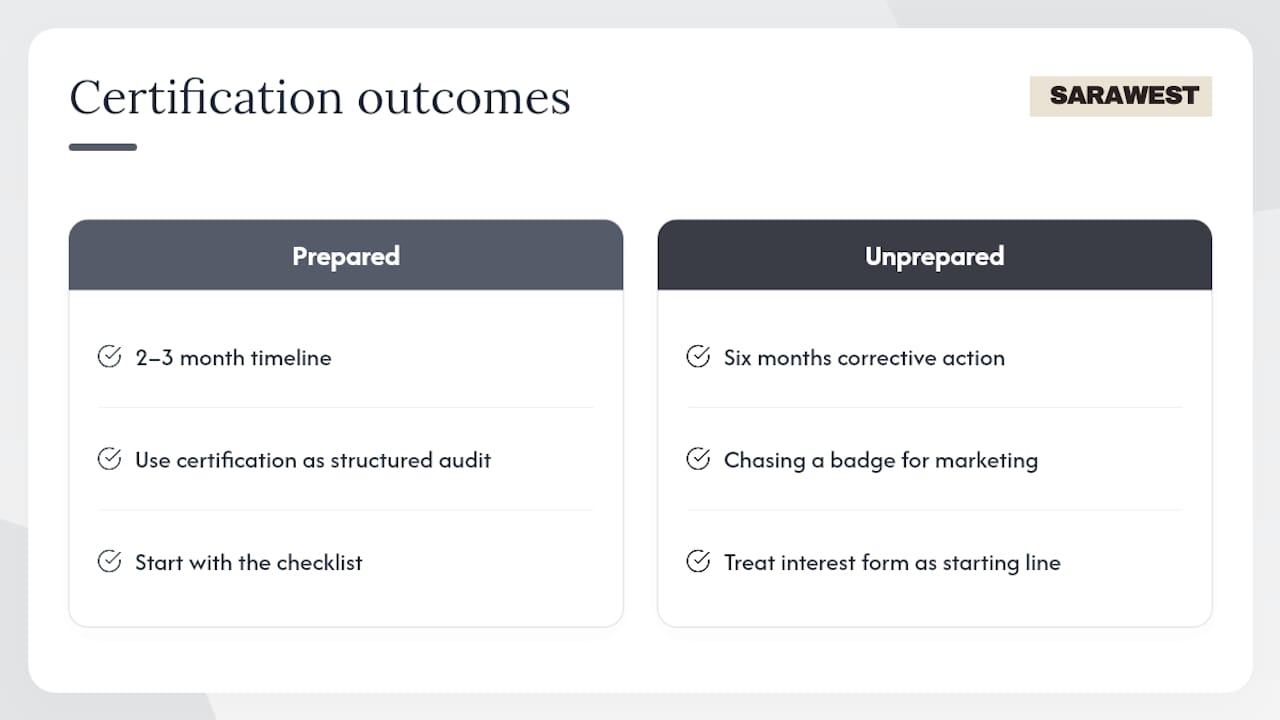Screen dimensions: 1280x720
Task: Click the SARAWEST logo badge
Action: pyautogui.click(x=1121, y=96)
